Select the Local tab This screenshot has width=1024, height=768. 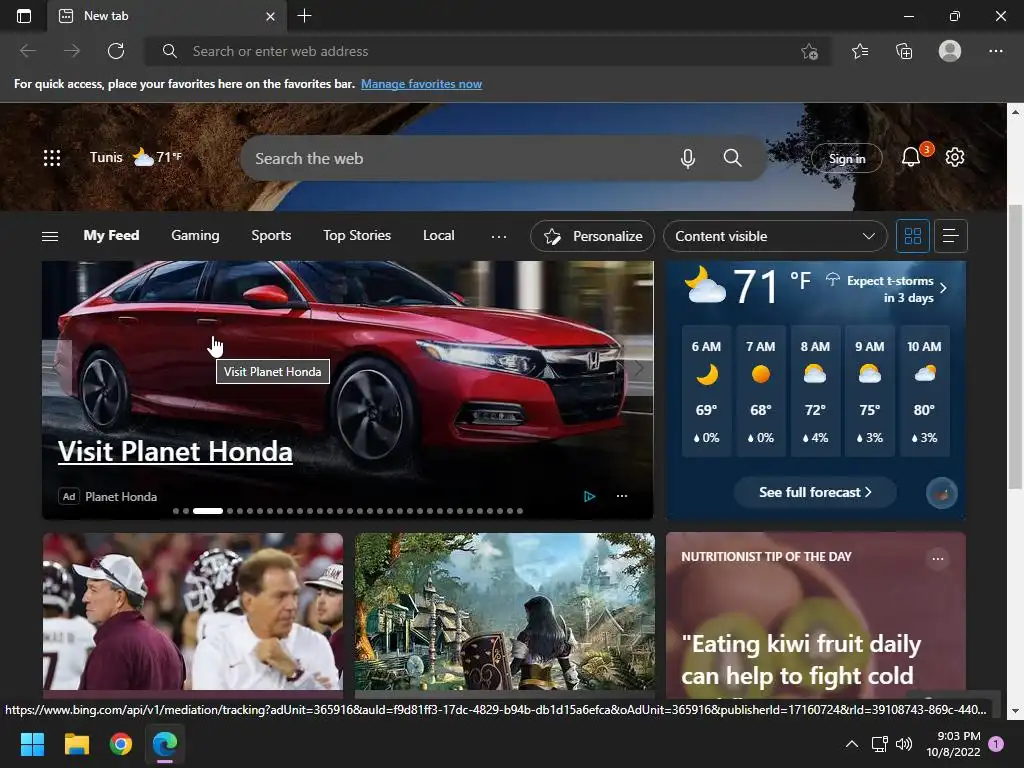pos(438,236)
